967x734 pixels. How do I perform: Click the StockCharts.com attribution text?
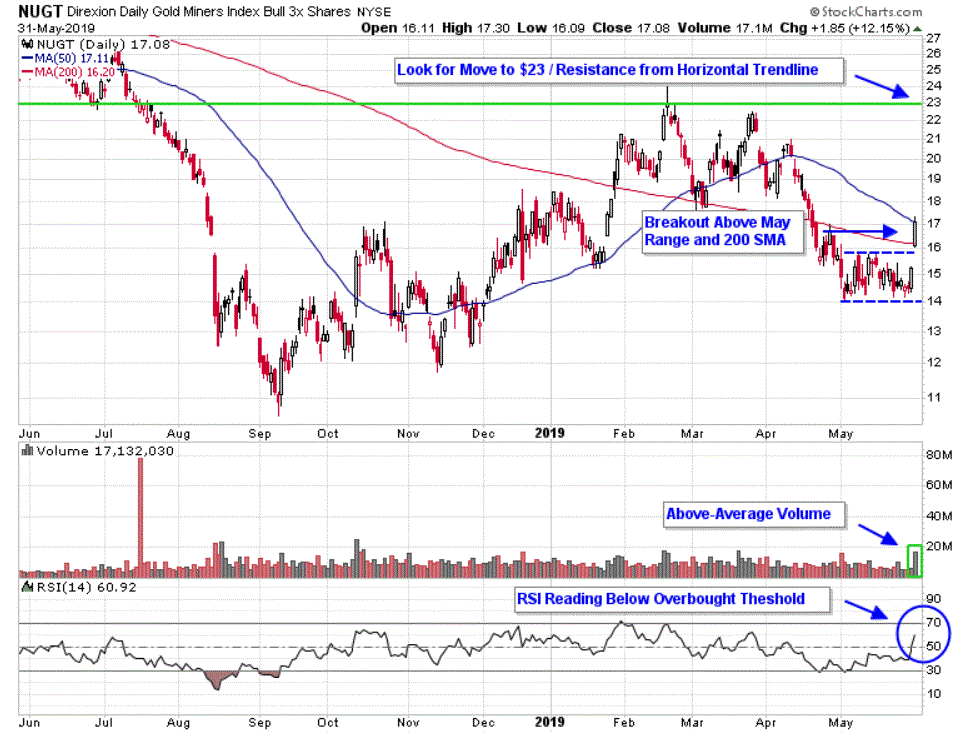[x=866, y=12]
